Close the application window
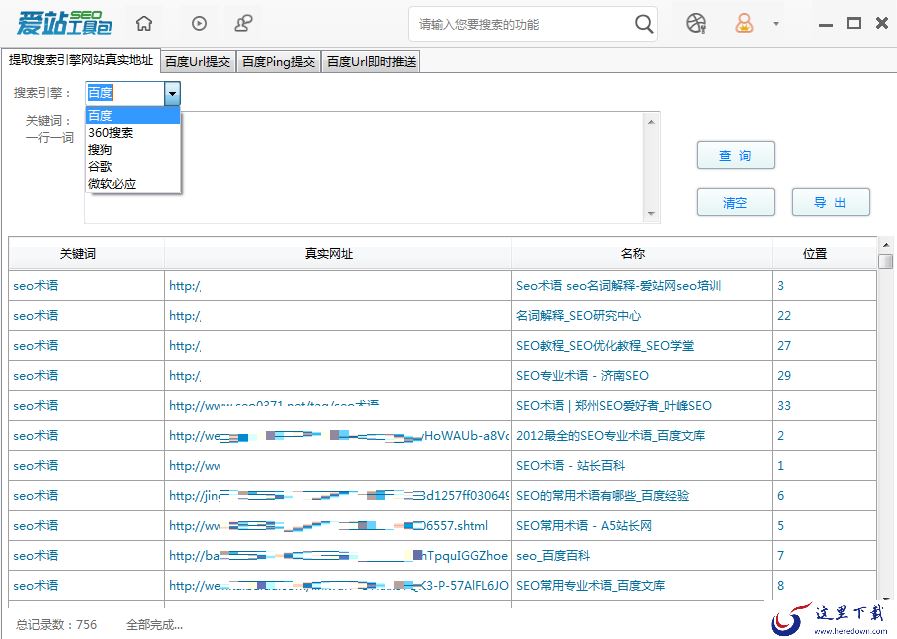The height and width of the screenshot is (639, 897). coord(882,23)
